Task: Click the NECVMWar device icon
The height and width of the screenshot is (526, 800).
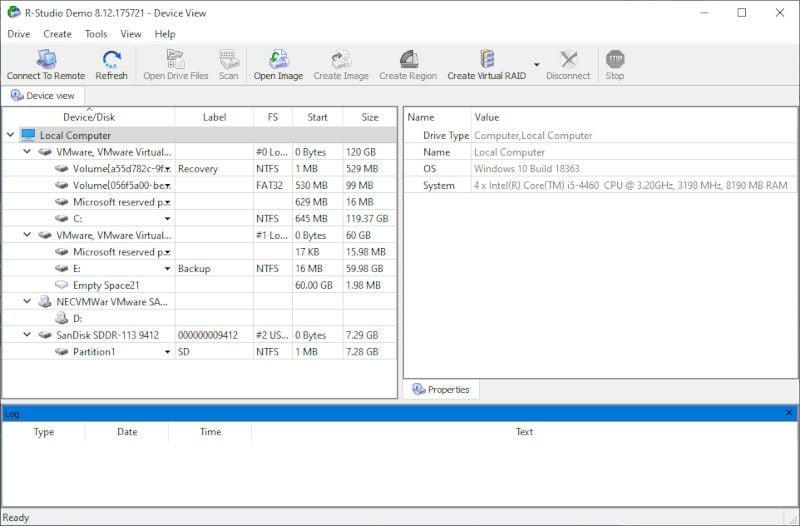Action: click(45, 301)
